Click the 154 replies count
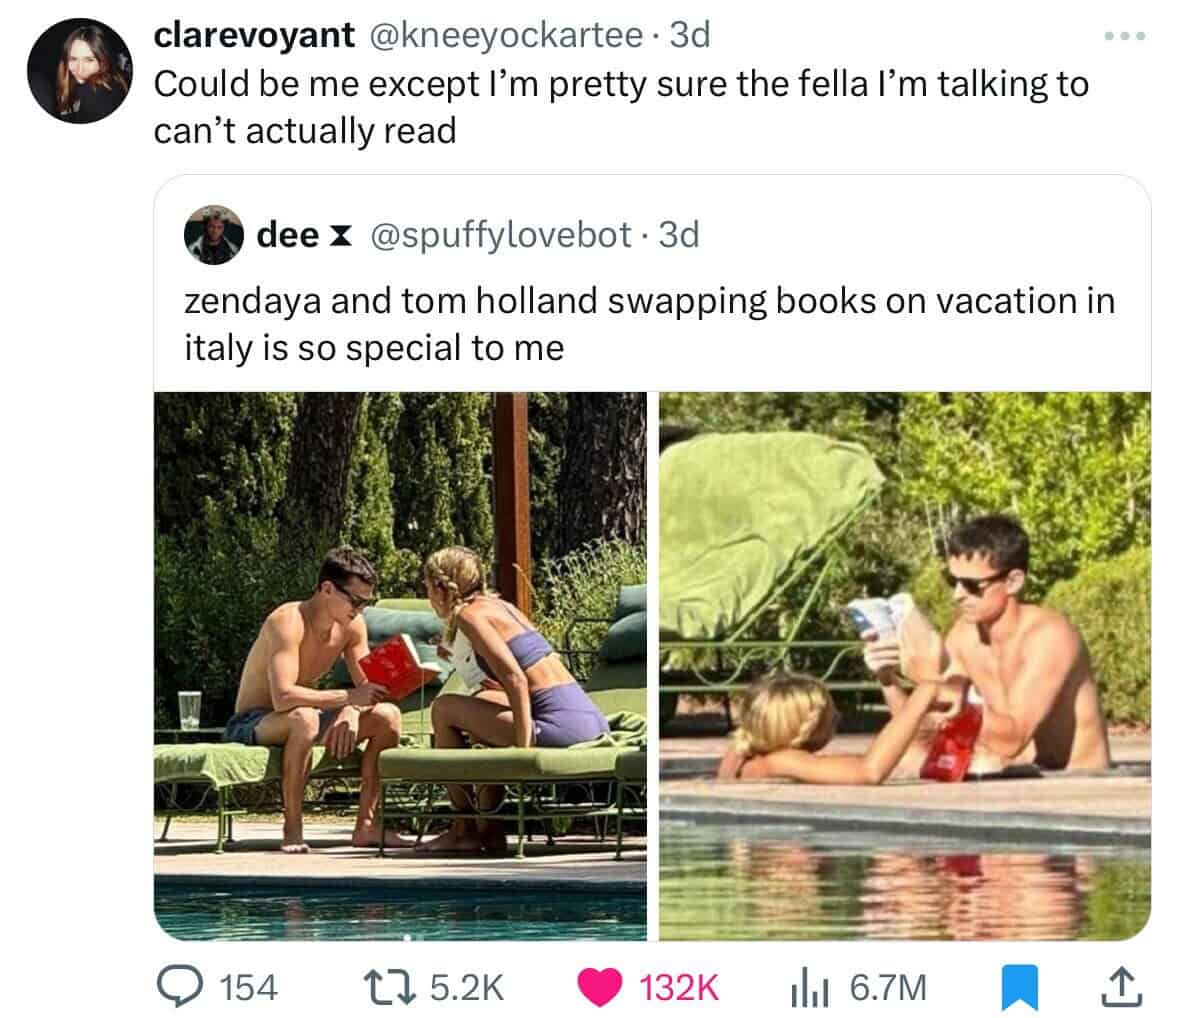This screenshot has width=1179, height=1018. point(248,988)
